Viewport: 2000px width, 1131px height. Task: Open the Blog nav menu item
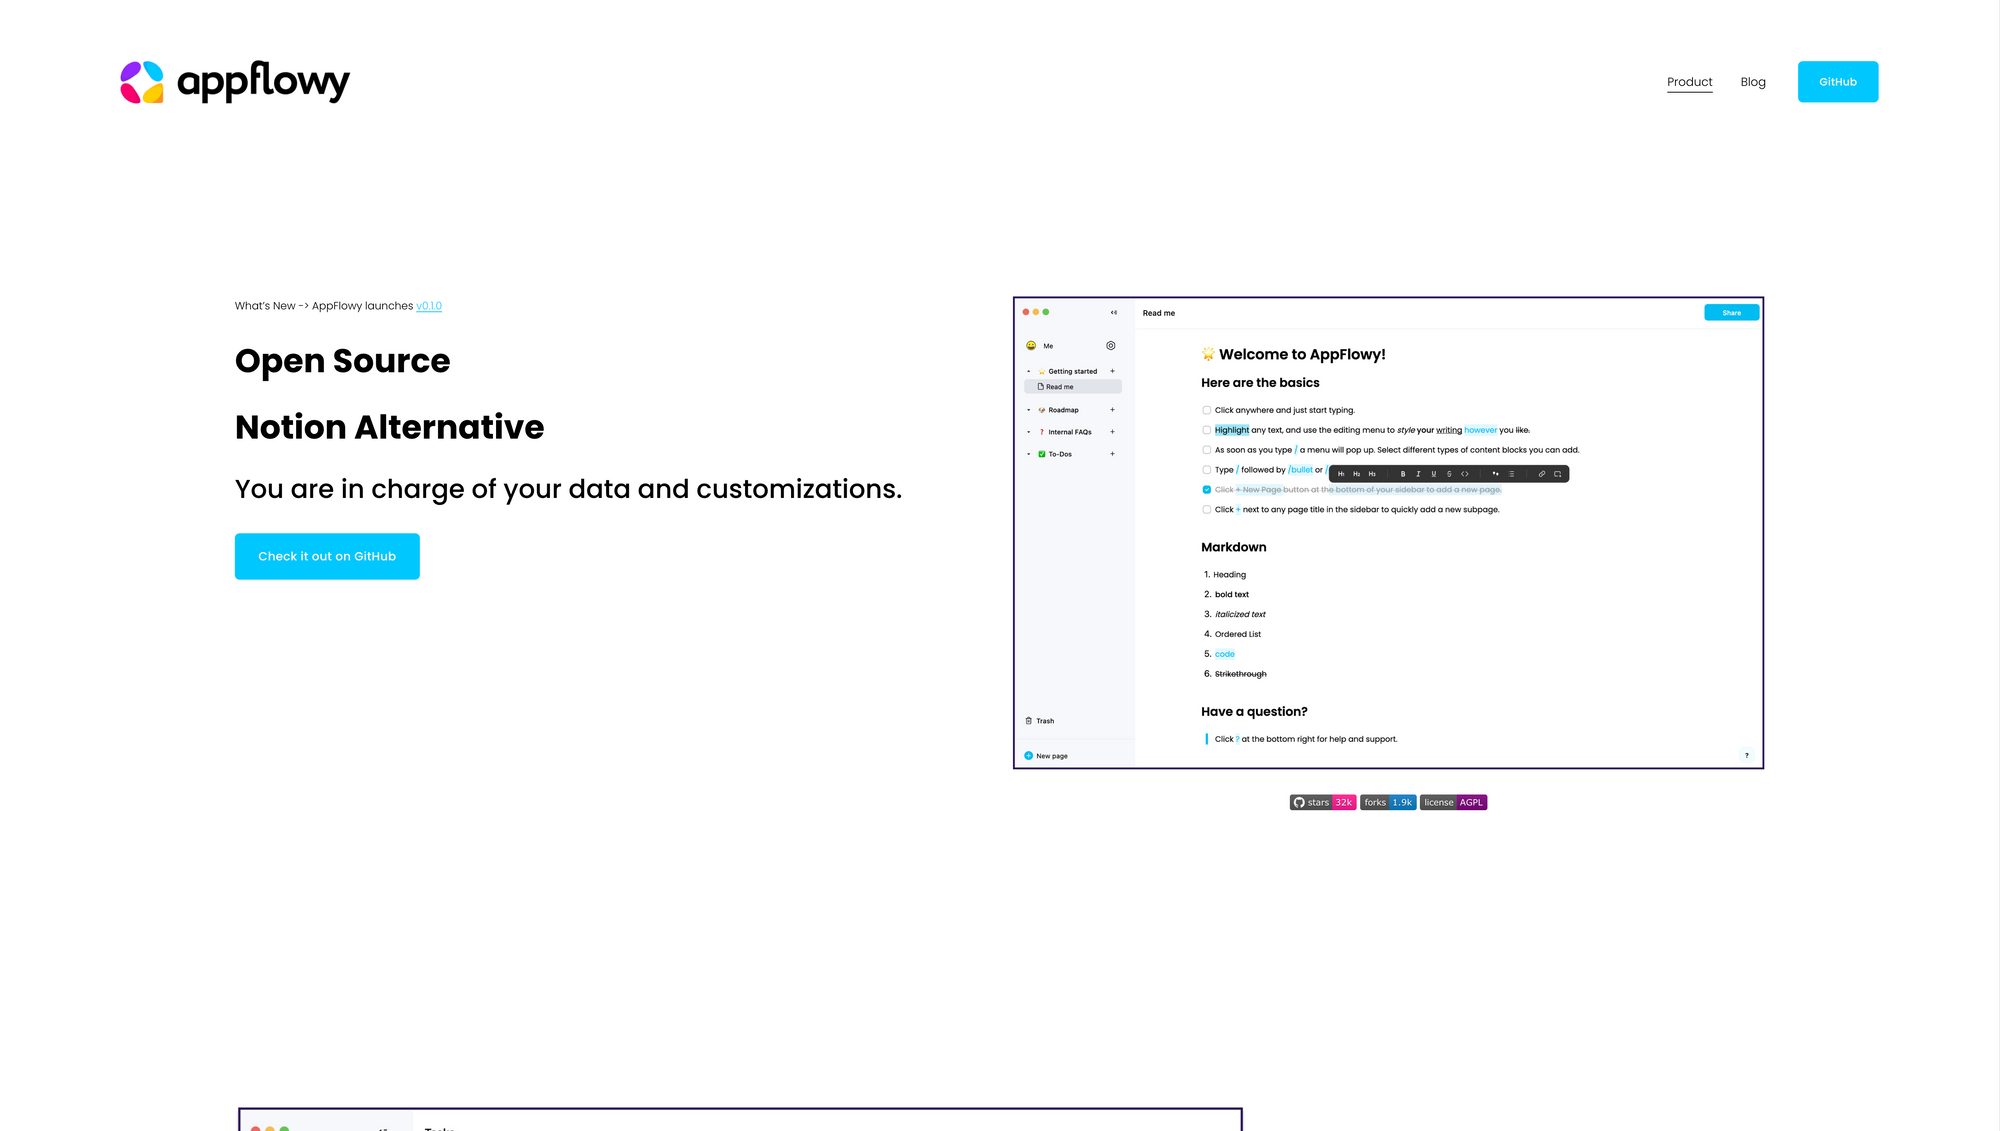[1752, 82]
